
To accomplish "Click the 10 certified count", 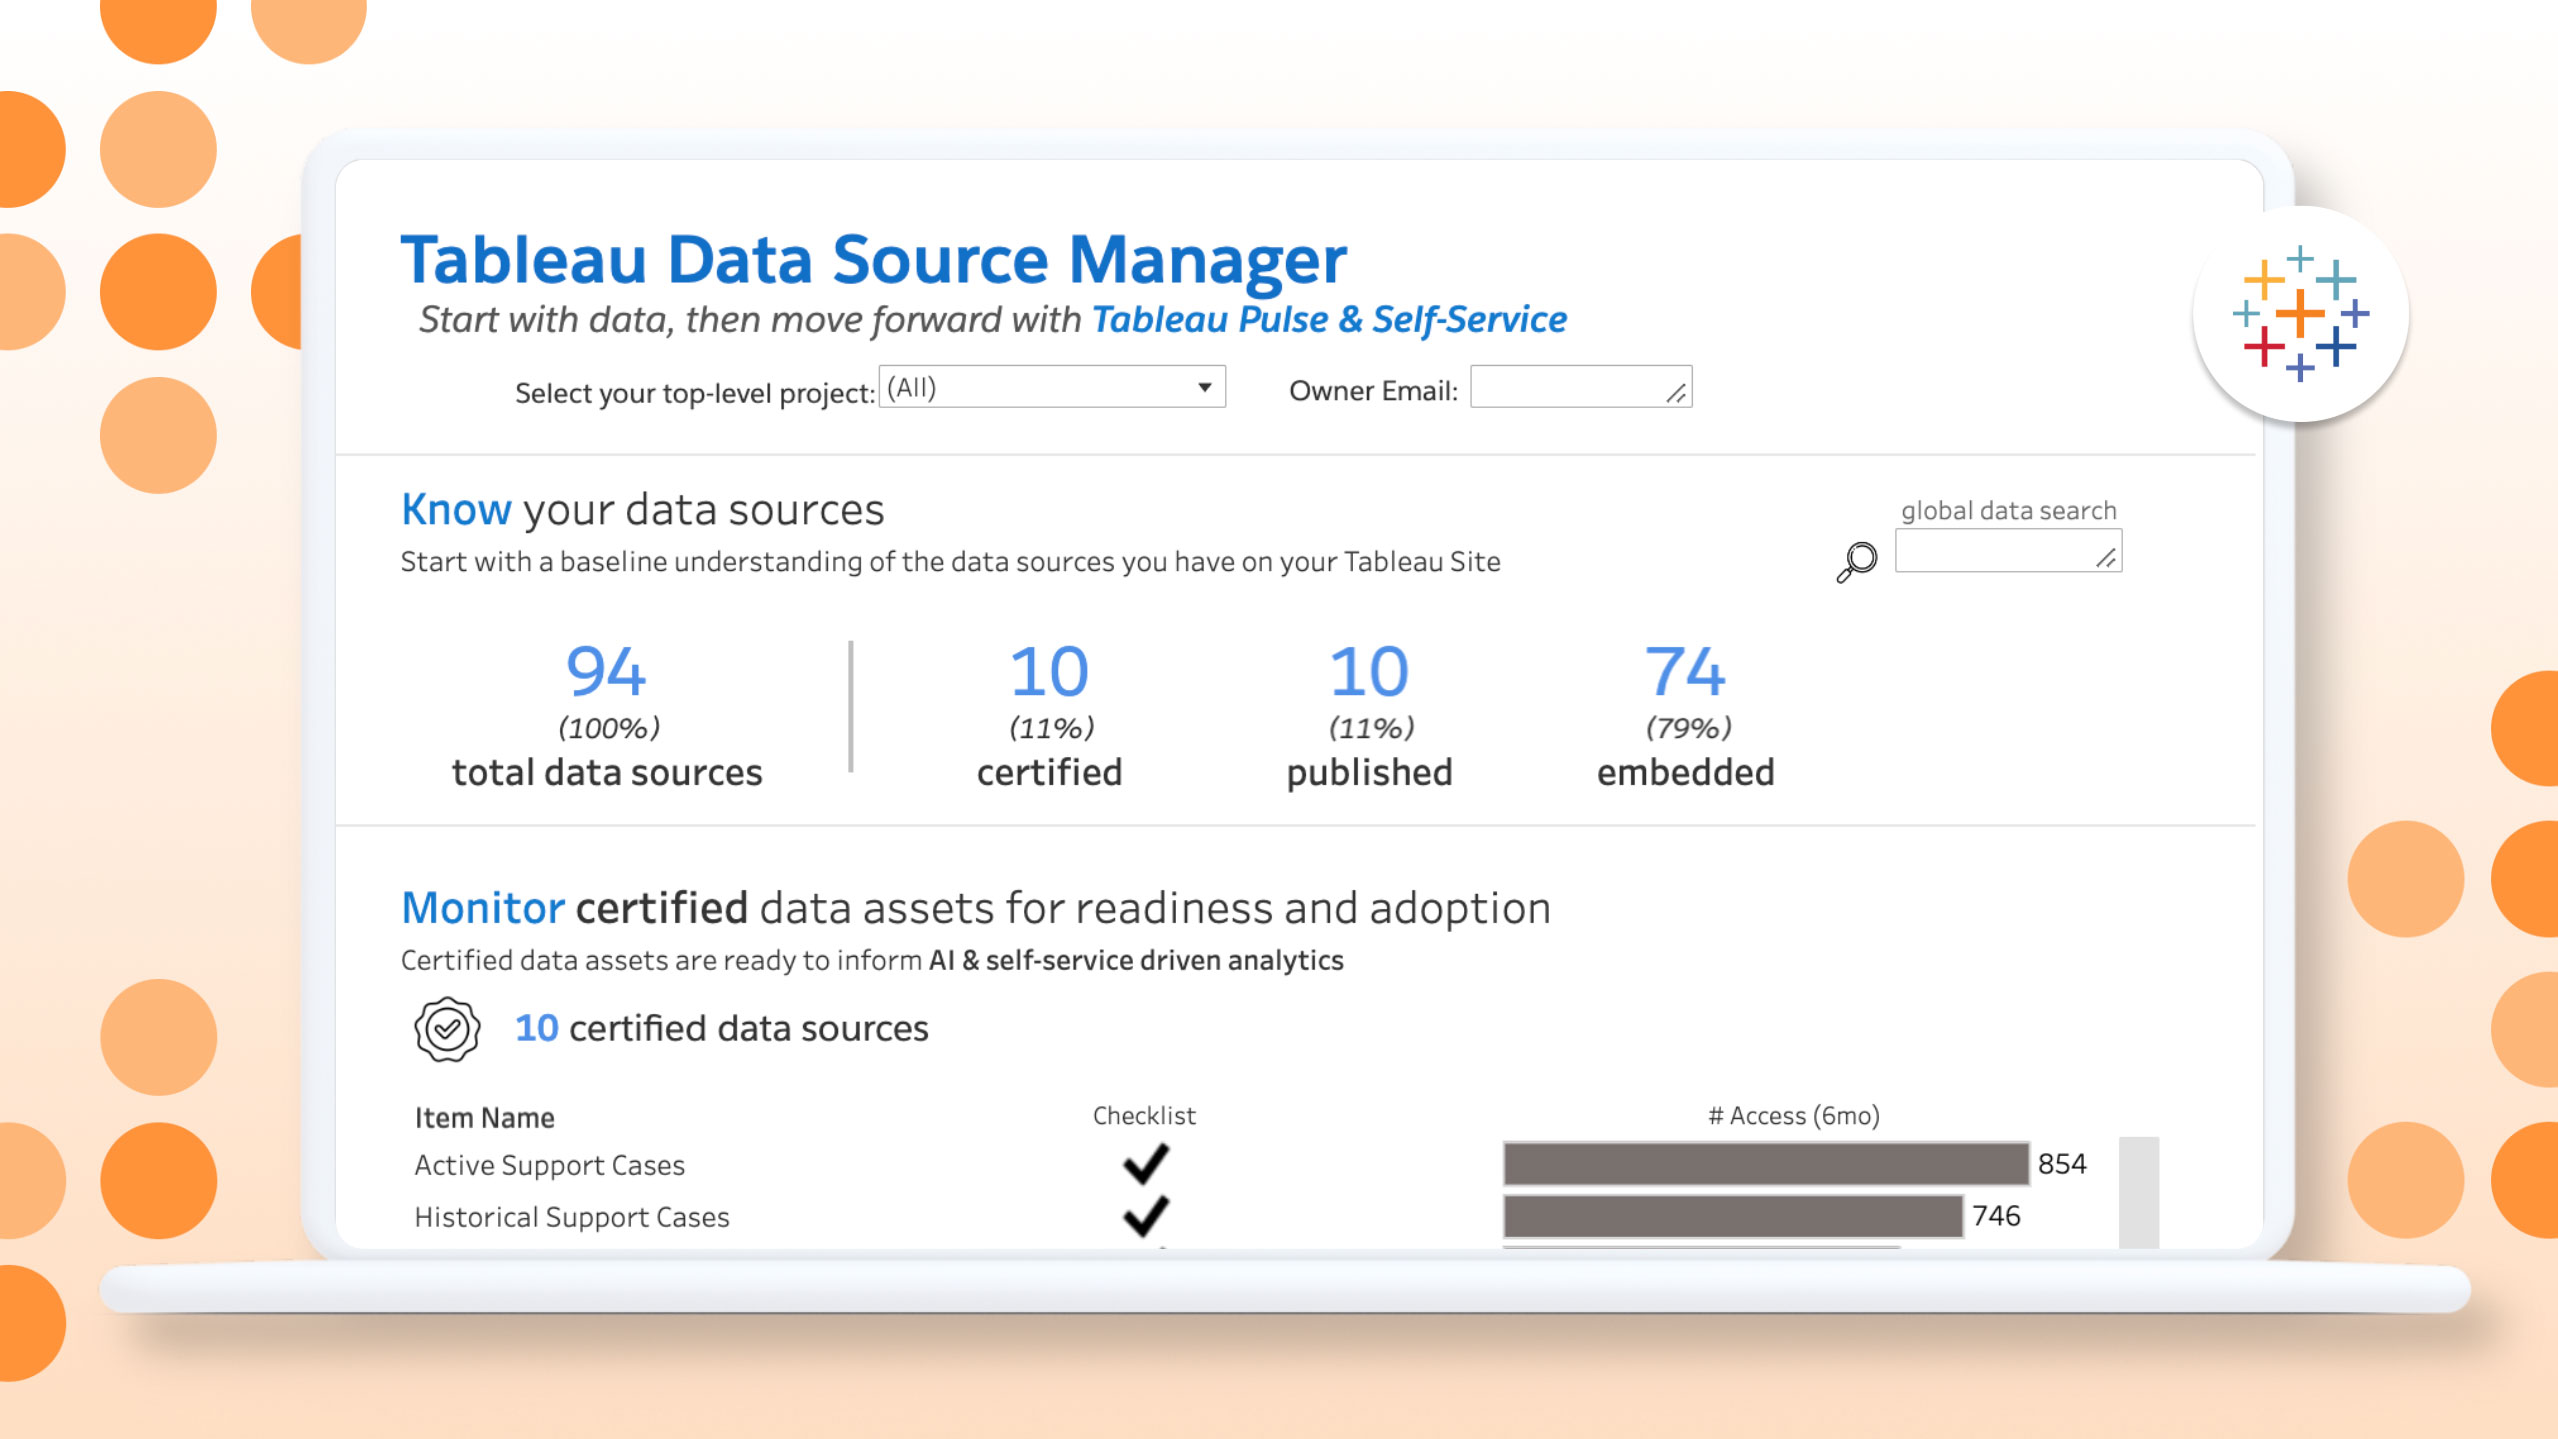I will coord(1049,671).
